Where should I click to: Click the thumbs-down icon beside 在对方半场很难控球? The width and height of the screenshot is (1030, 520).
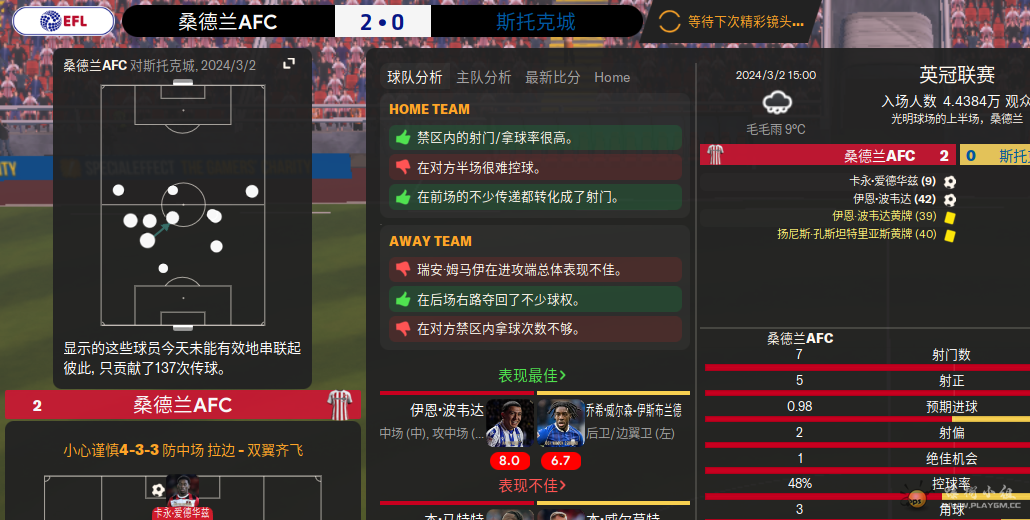click(403, 167)
